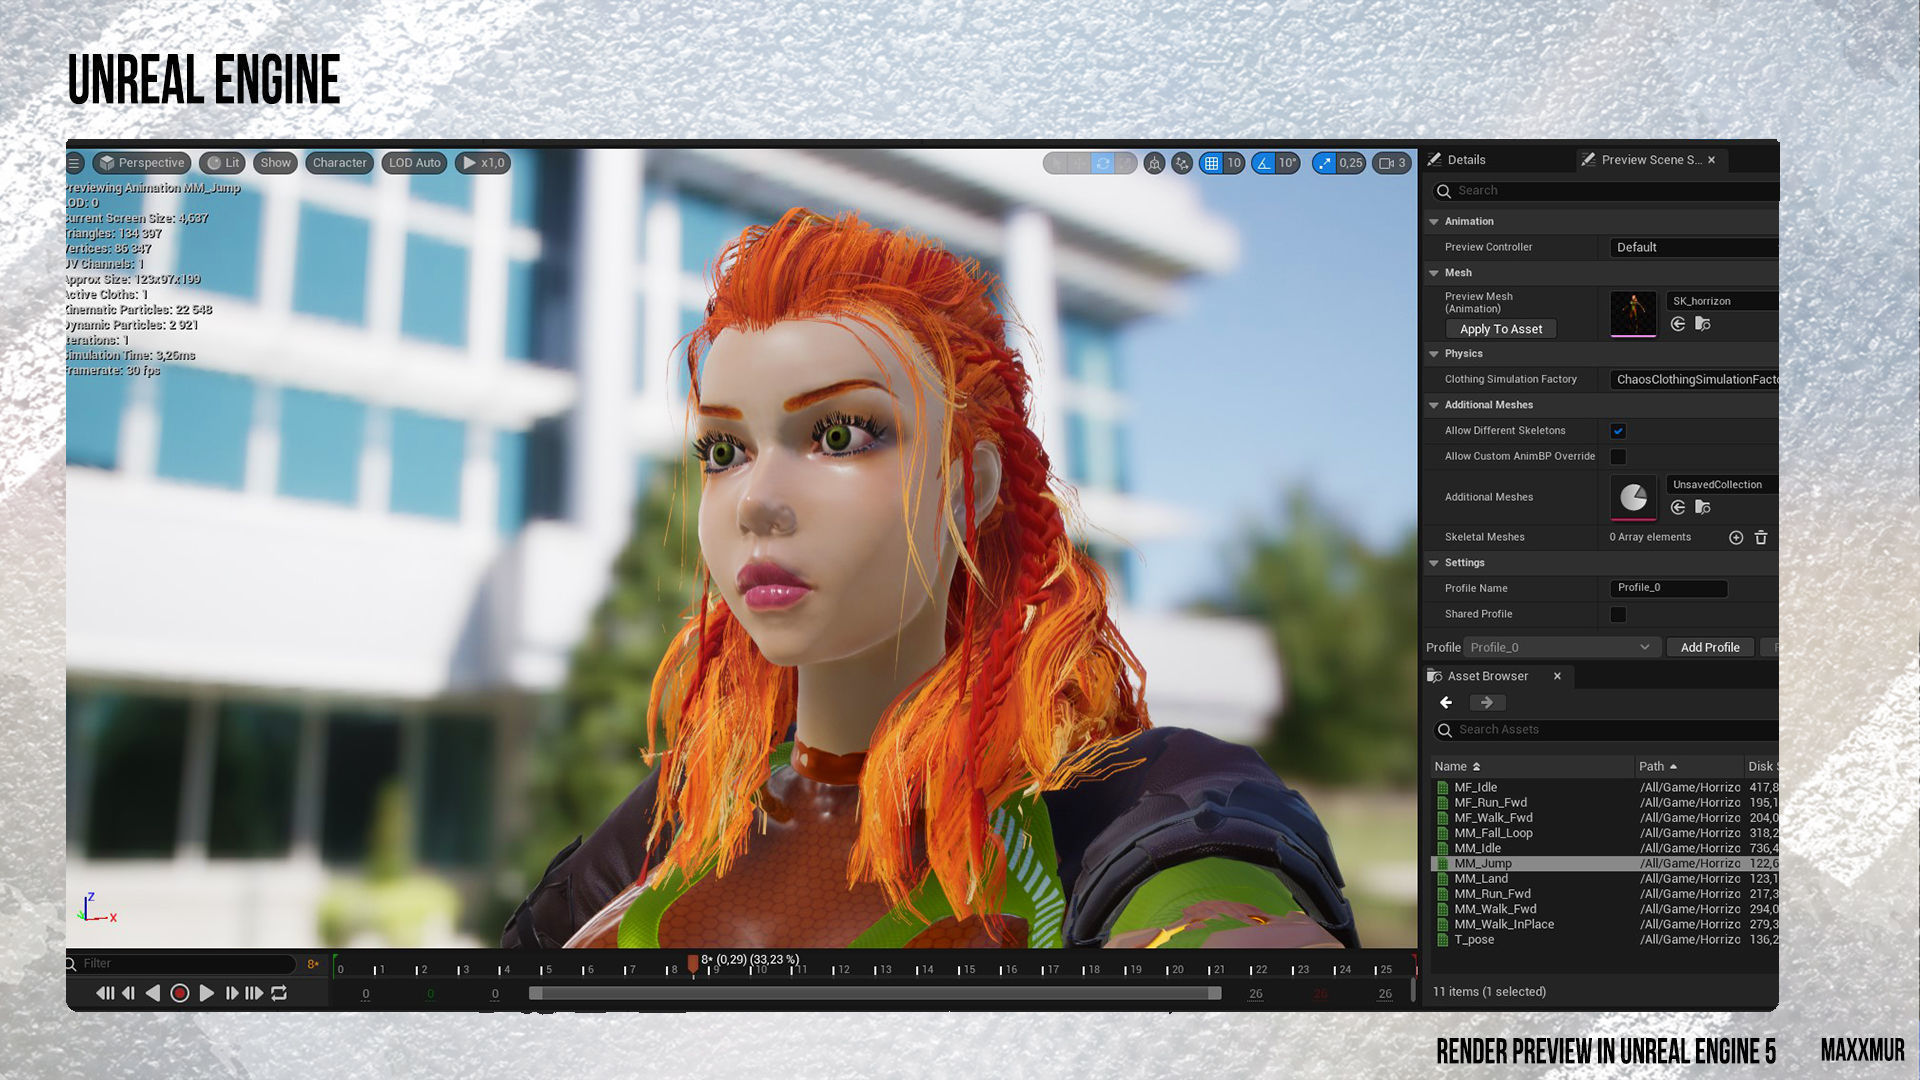Viewport: 1920px width, 1080px height.
Task: Open the Perspective view mode menu
Action: [x=142, y=163]
